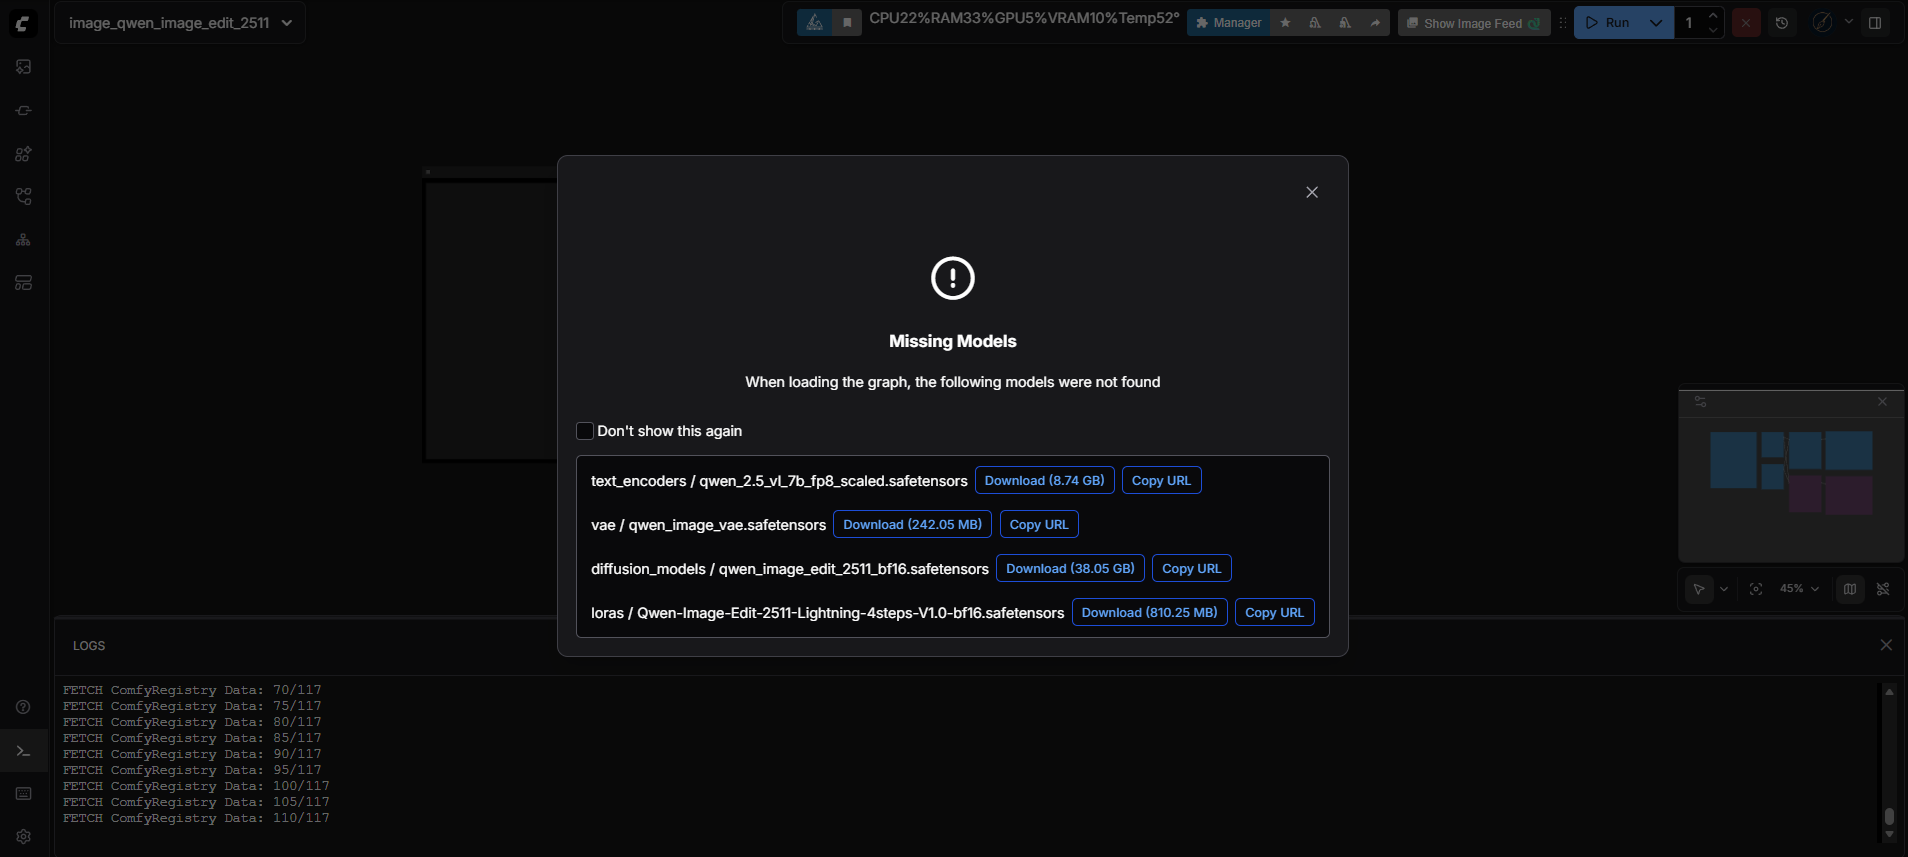This screenshot has width=1908, height=857.
Task: Close the Logs panel
Action: [1886, 645]
